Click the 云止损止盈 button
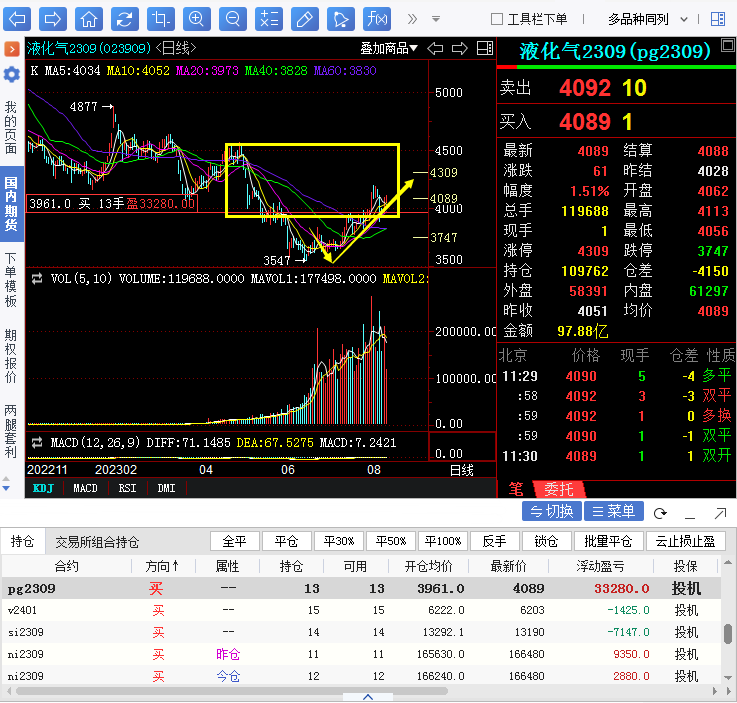This screenshot has height=703, width=737. click(685, 541)
